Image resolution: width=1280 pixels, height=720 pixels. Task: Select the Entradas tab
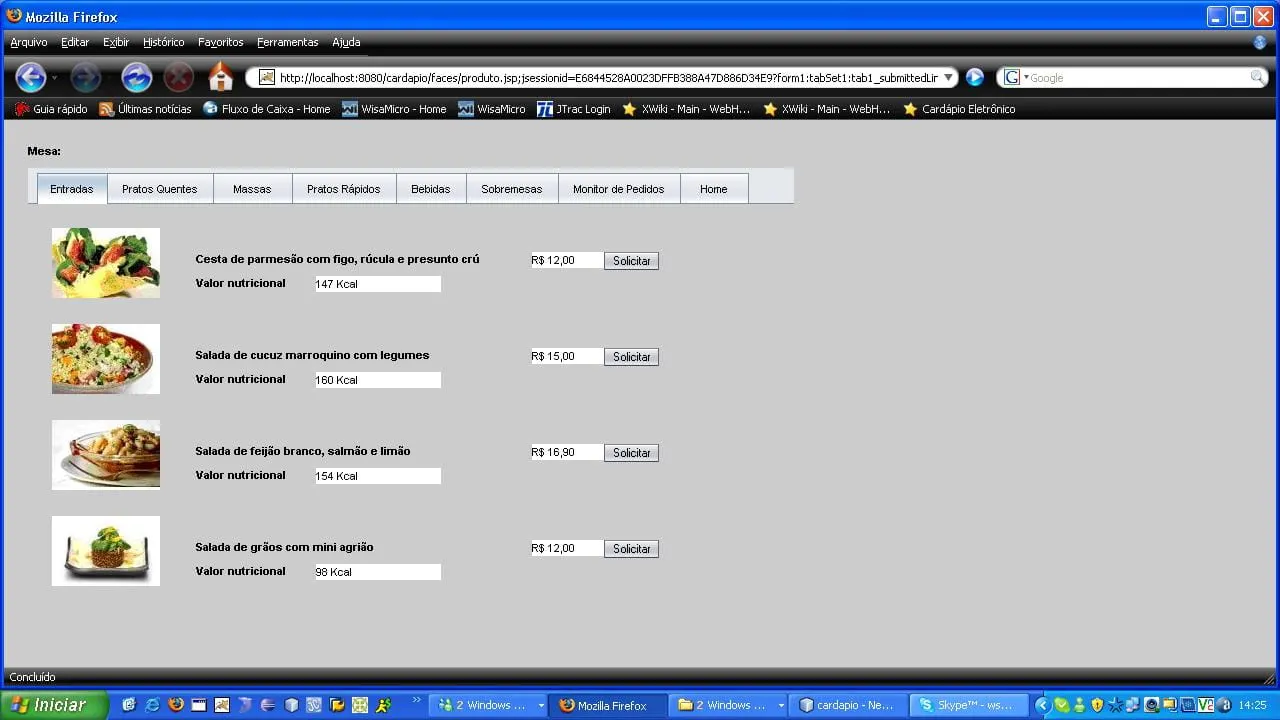click(72, 189)
